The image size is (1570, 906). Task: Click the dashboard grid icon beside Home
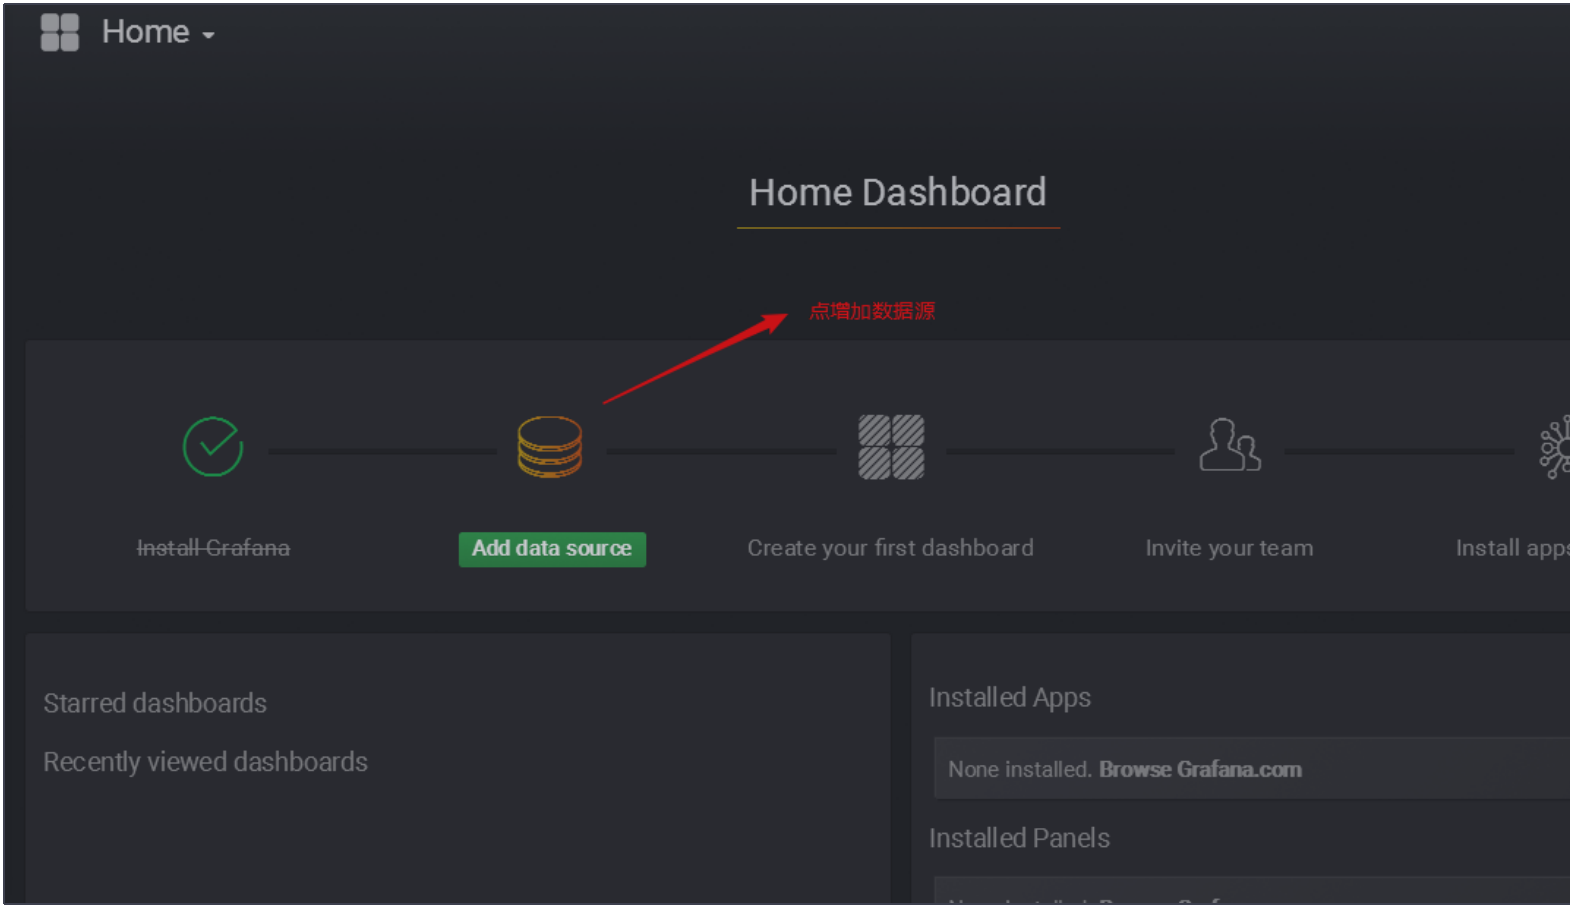(59, 32)
